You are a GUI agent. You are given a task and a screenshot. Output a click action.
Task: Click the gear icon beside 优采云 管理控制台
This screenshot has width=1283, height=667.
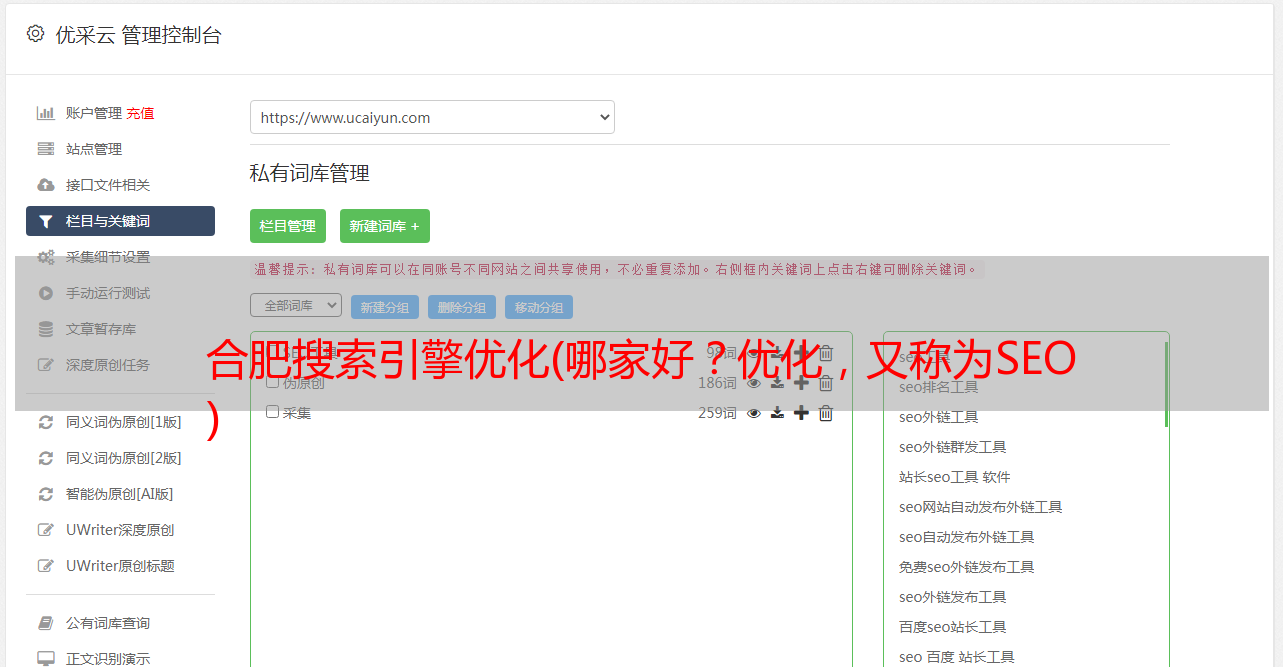[36, 34]
